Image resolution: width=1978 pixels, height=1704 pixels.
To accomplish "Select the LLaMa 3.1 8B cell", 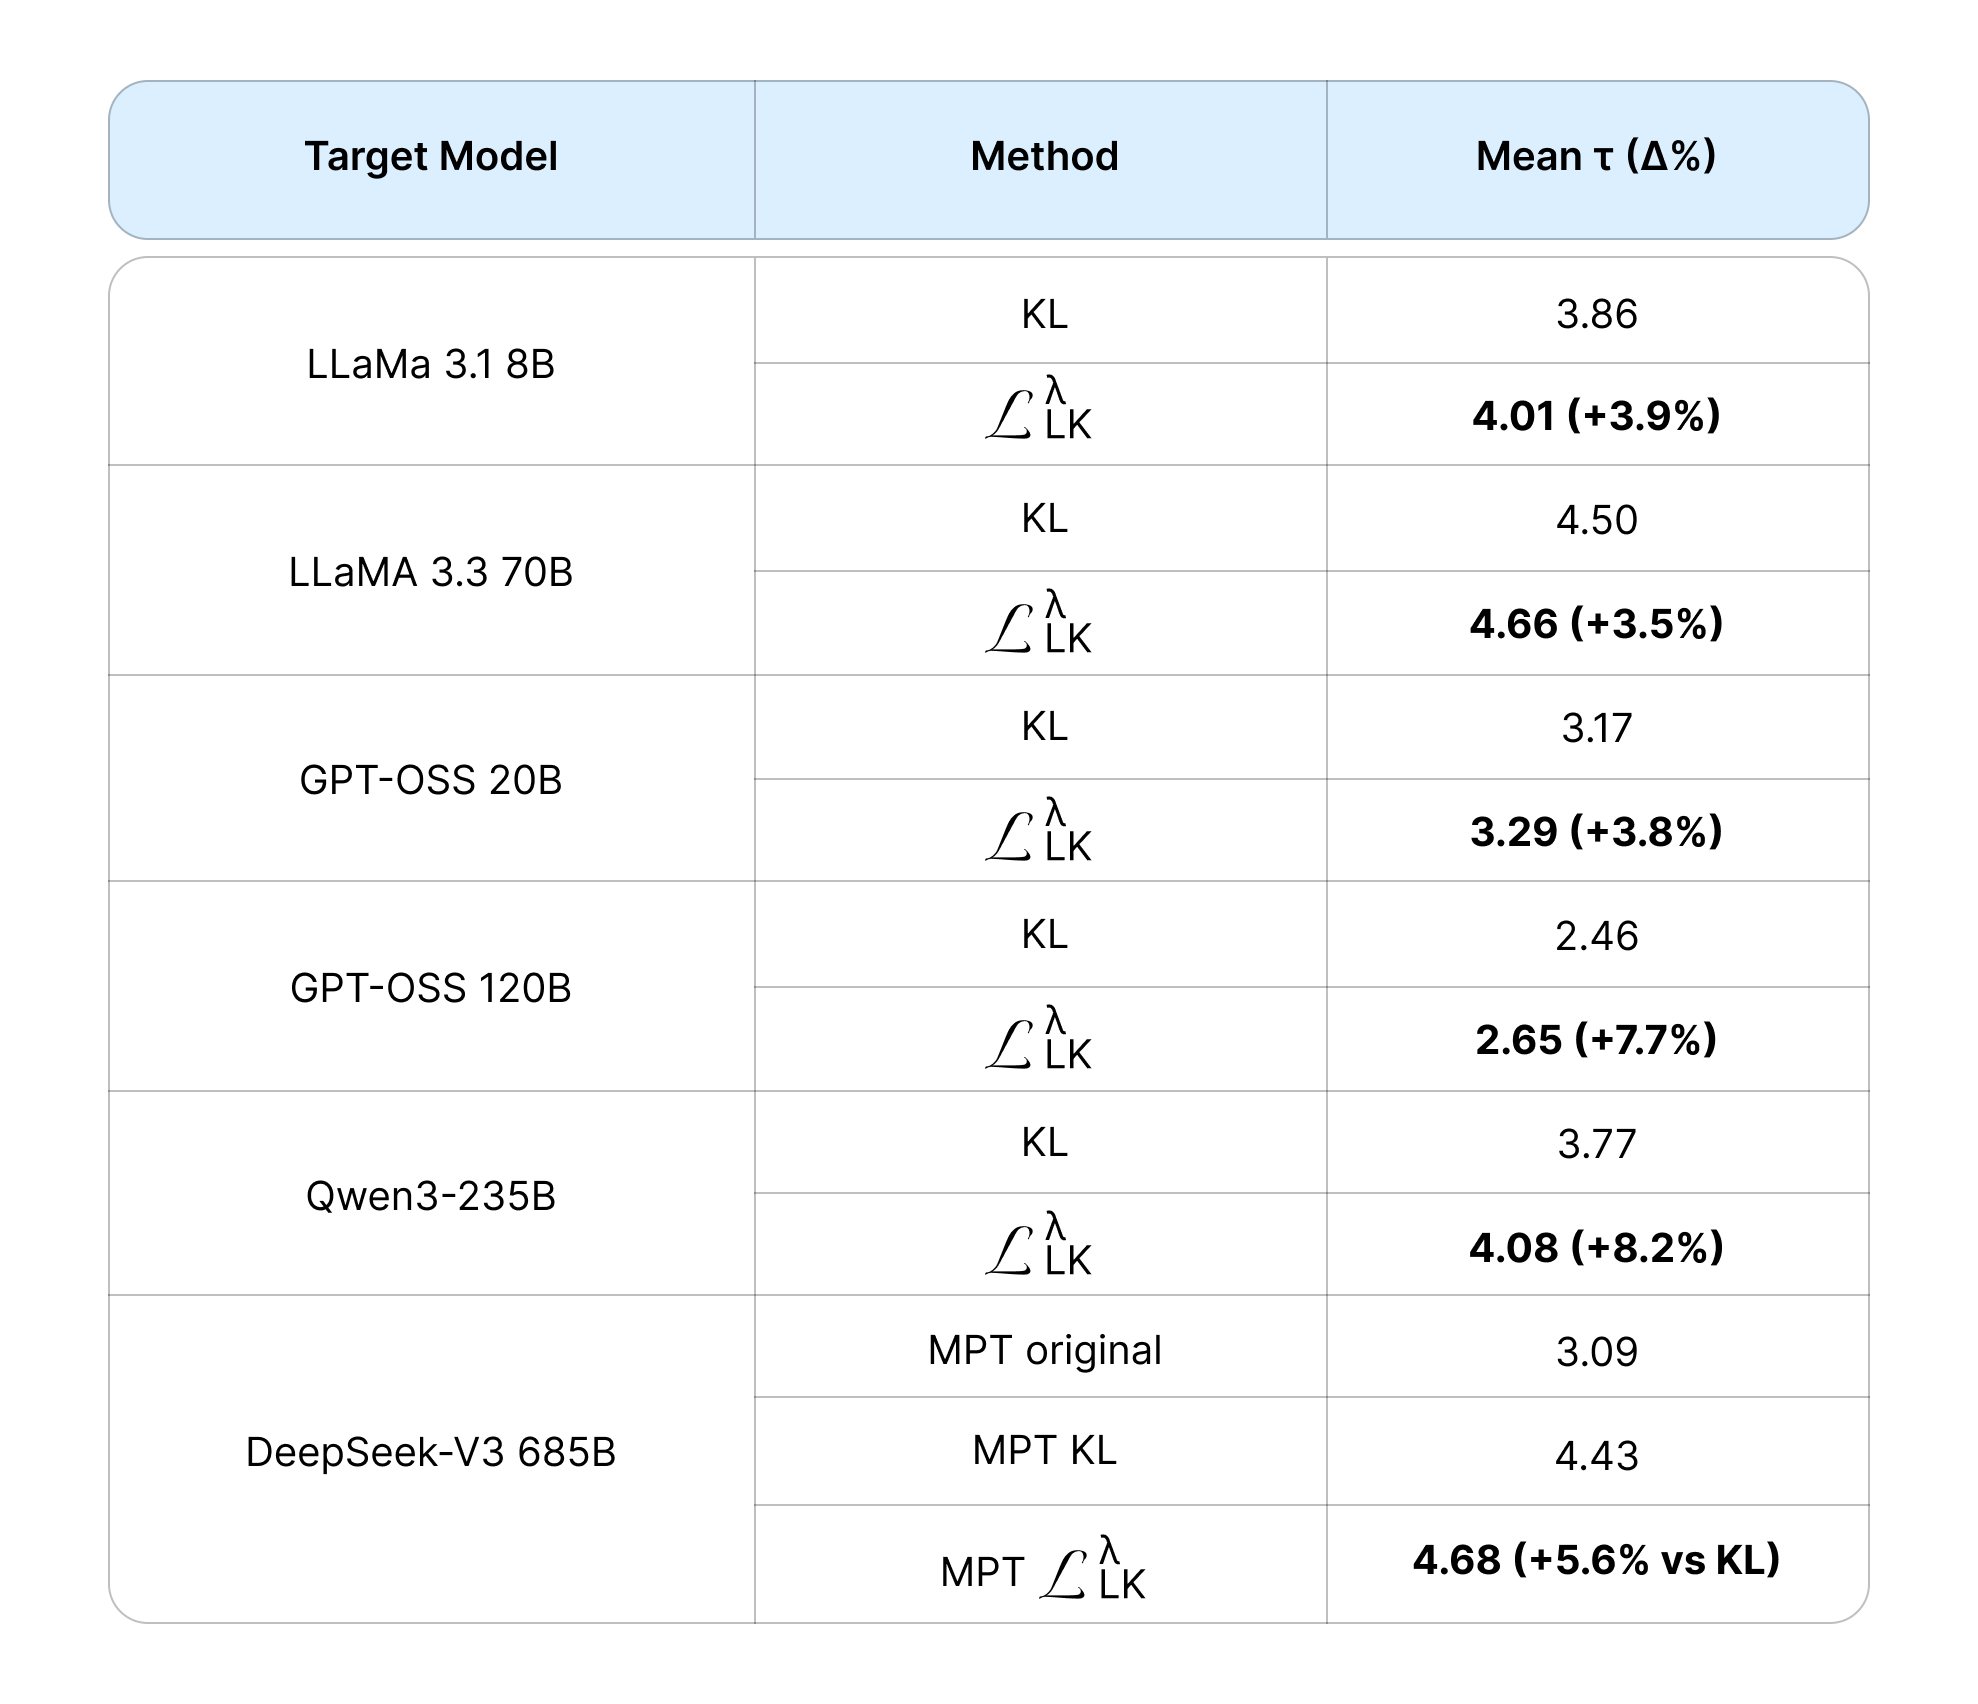I will point(431,364).
